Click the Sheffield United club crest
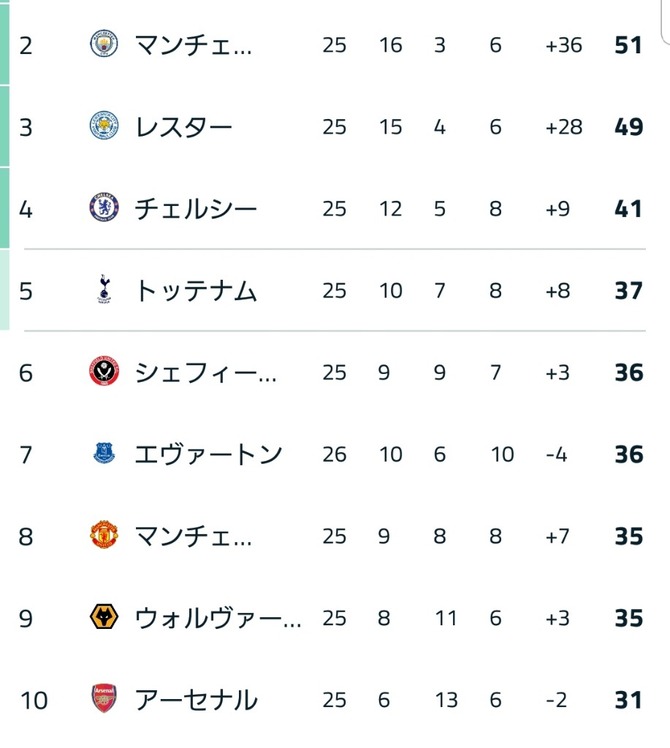The image size is (670, 748). [x=104, y=371]
